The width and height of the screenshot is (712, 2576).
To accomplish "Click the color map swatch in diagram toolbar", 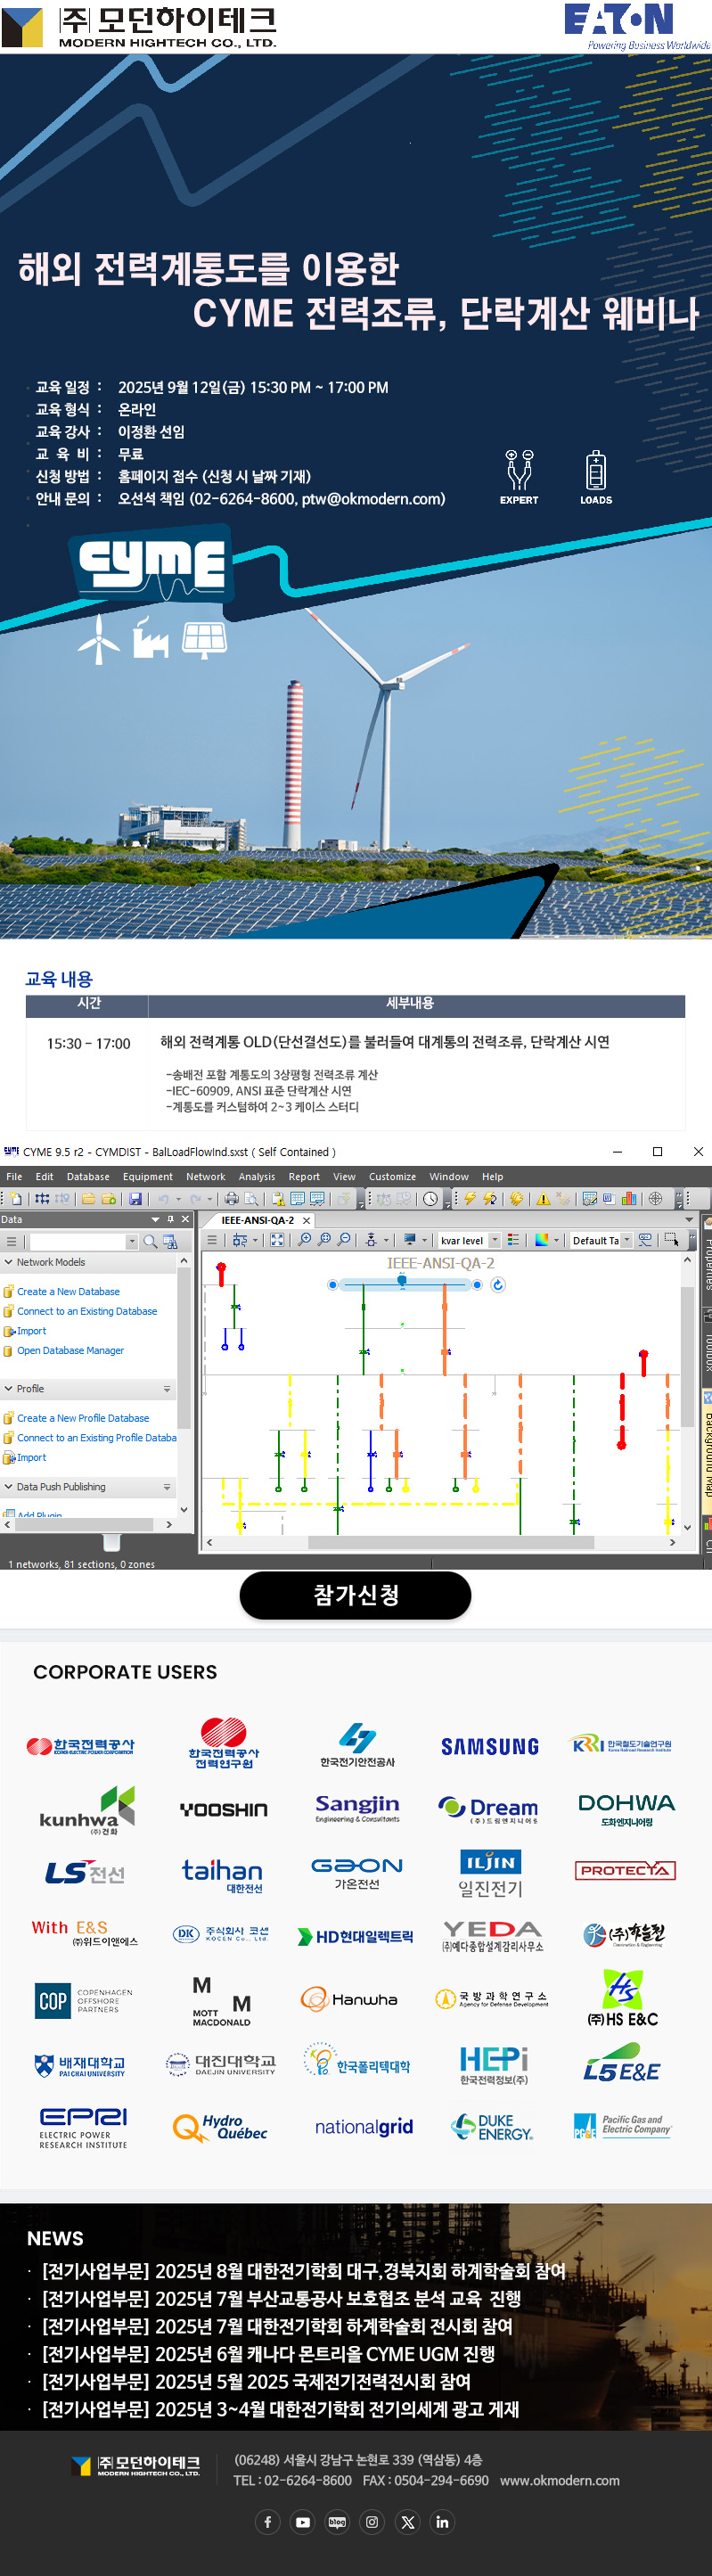I will click(x=541, y=1240).
